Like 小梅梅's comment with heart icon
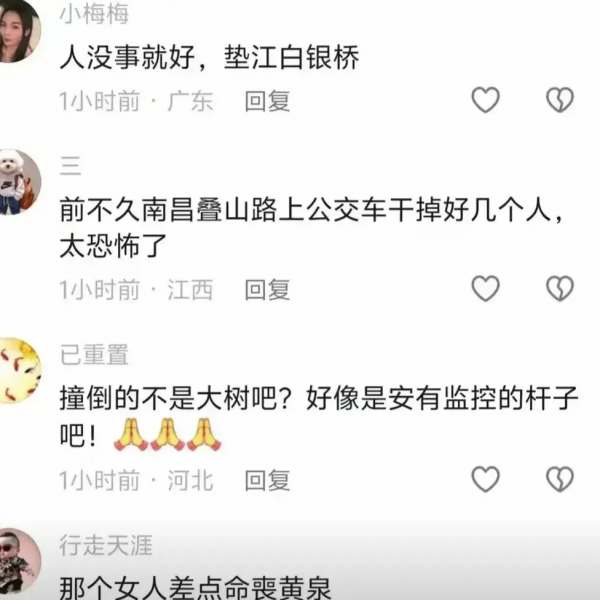Image resolution: width=600 pixels, height=600 pixels. [485, 100]
